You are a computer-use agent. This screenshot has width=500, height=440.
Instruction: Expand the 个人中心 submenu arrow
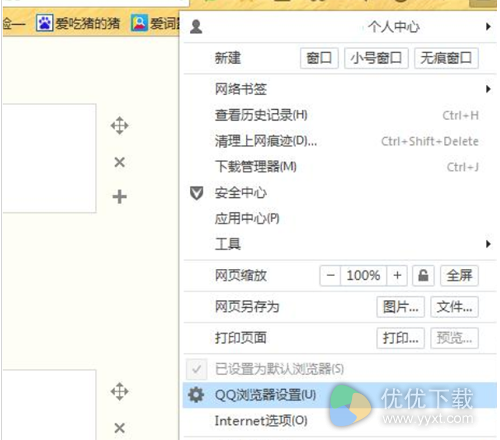click(x=488, y=26)
